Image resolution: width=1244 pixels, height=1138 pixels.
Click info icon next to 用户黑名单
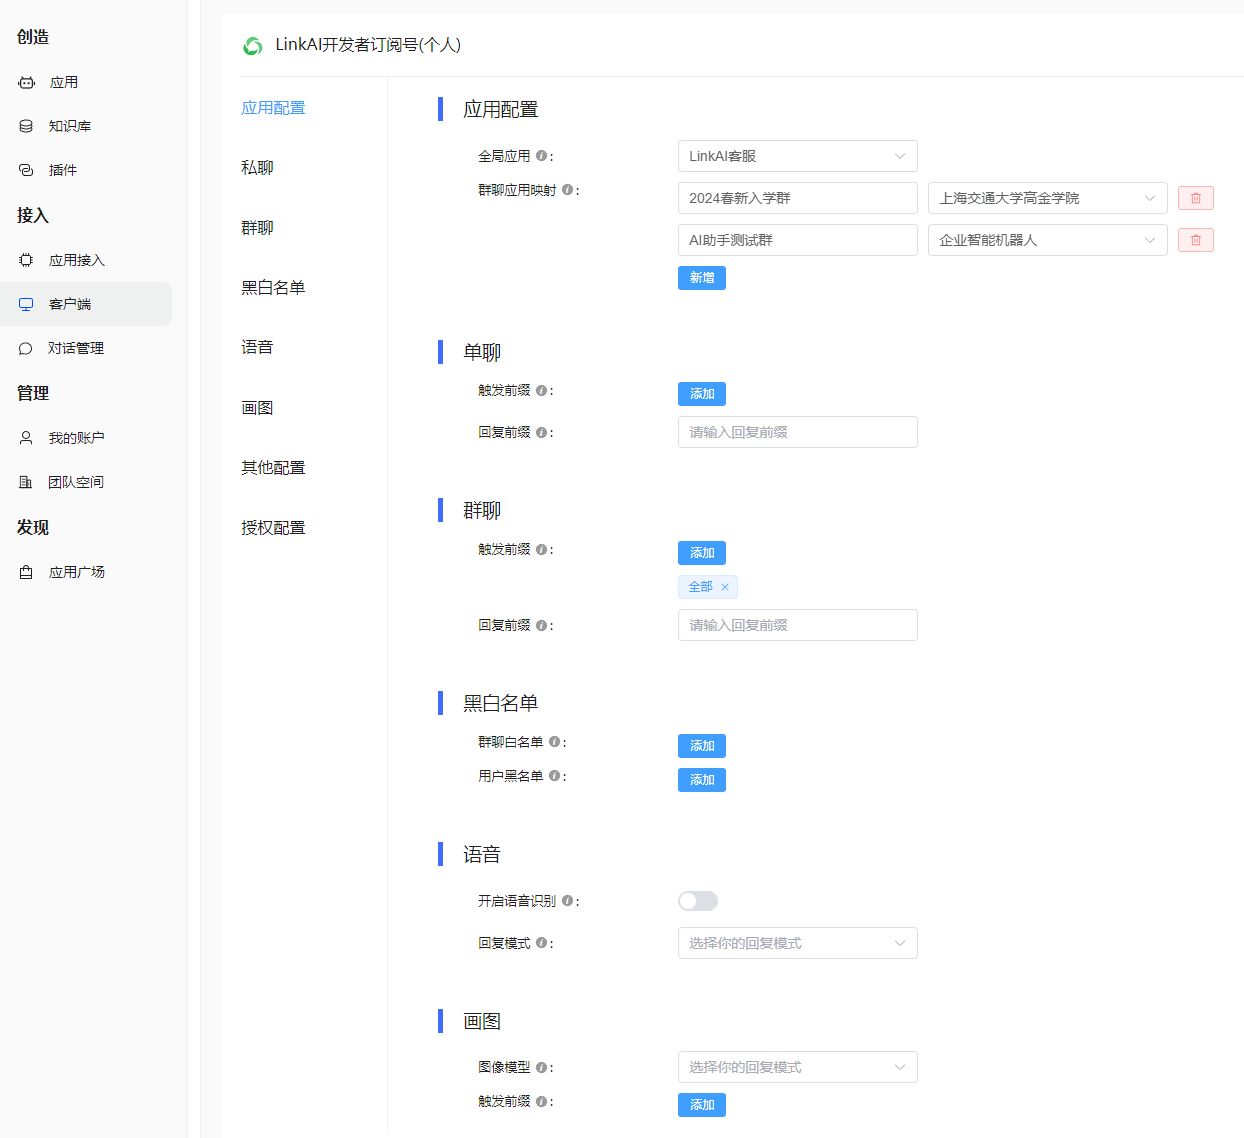(x=554, y=776)
